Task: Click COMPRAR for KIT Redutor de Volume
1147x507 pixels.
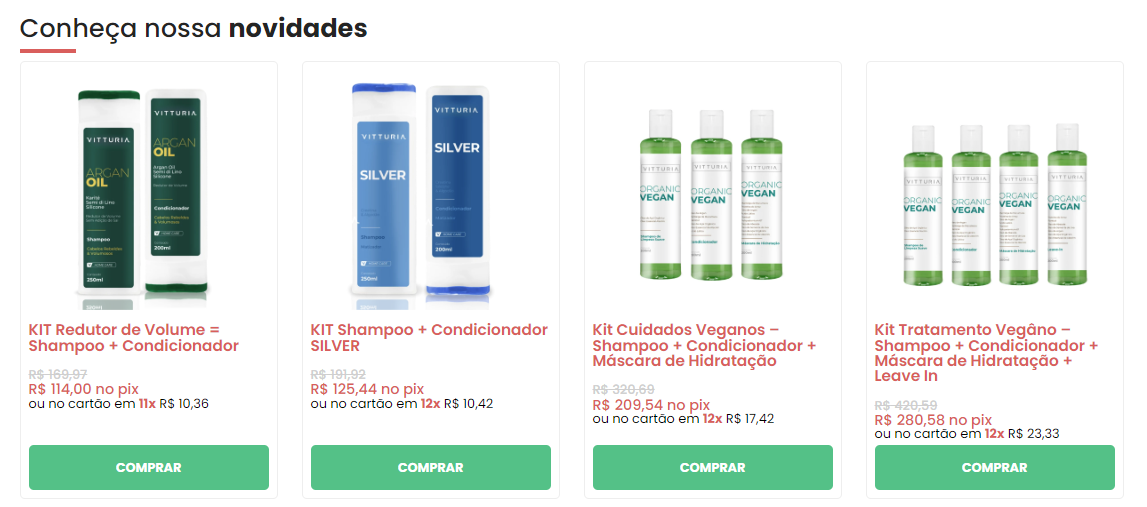Action: click(x=148, y=467)
